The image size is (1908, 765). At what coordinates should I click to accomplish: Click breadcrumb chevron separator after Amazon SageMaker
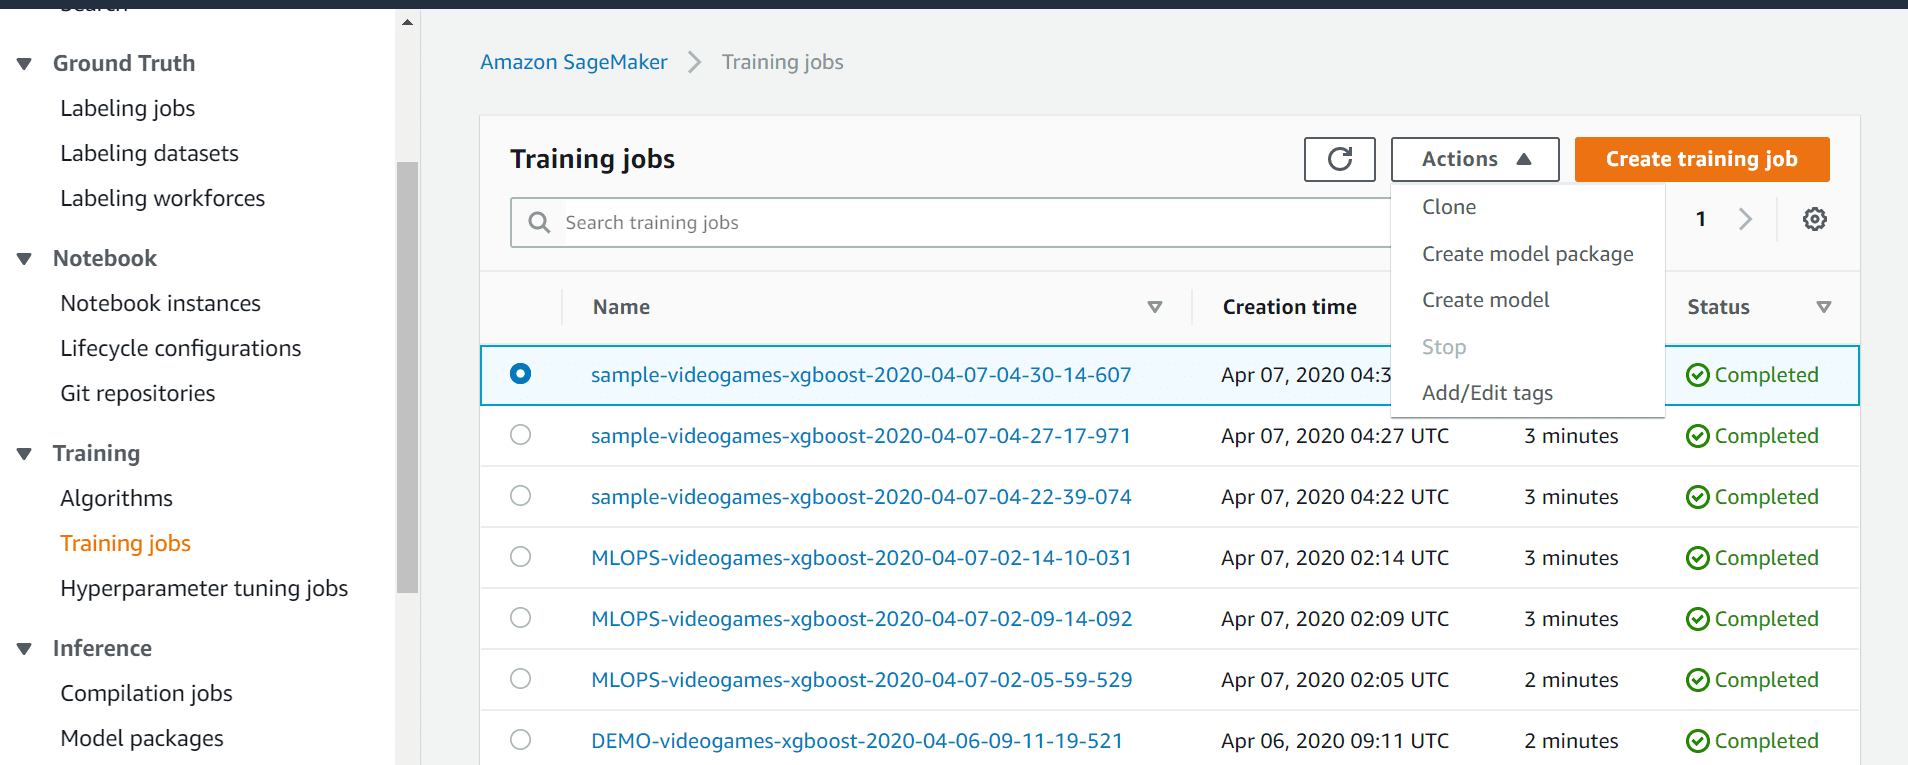click(x=694, y=62)
